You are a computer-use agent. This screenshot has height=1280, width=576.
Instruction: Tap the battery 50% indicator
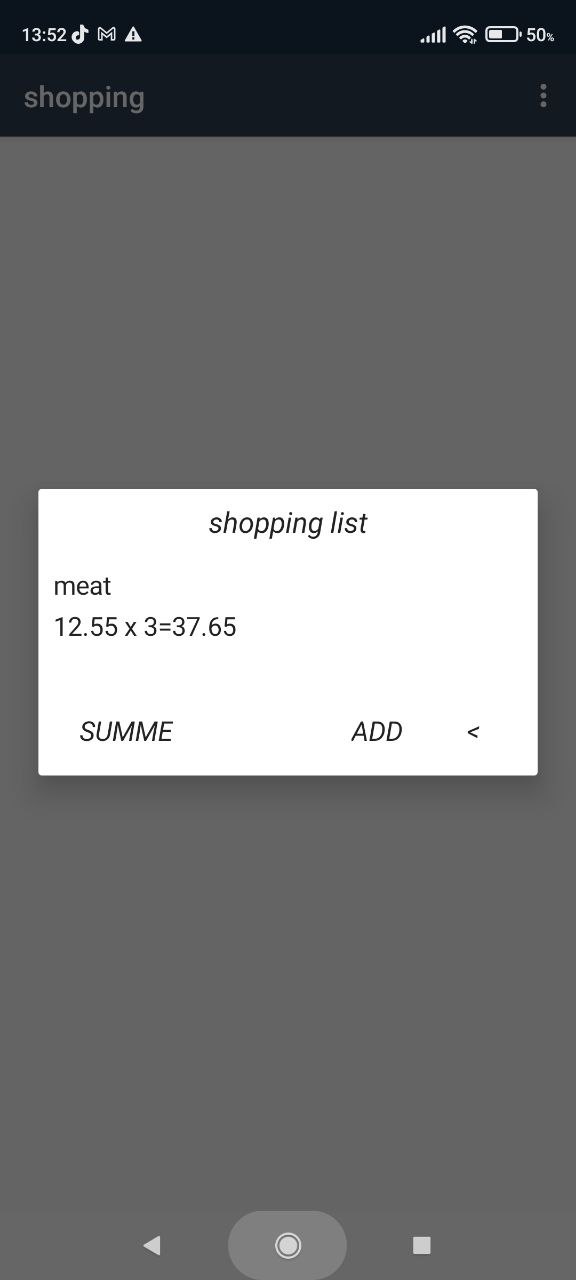pyautogui.click(x=519, y=34)
